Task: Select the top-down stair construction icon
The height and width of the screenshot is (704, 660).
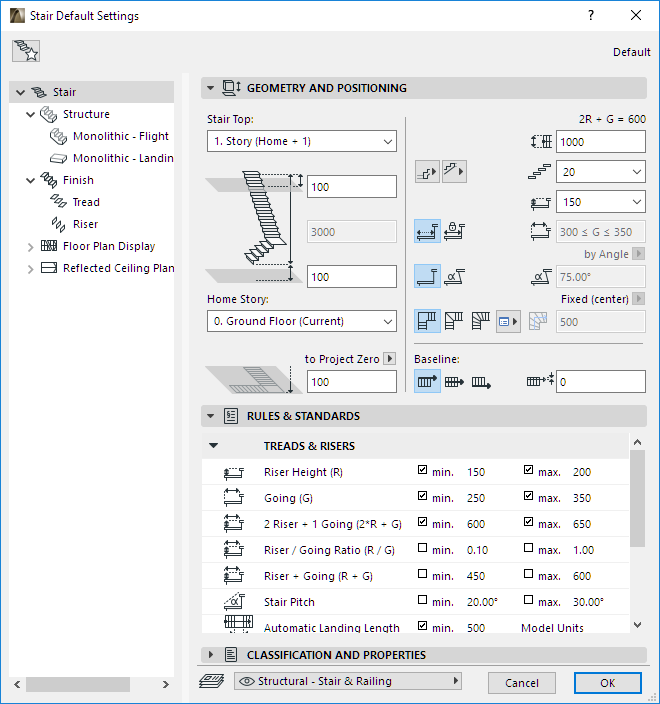Action: [x=454, y=172]
